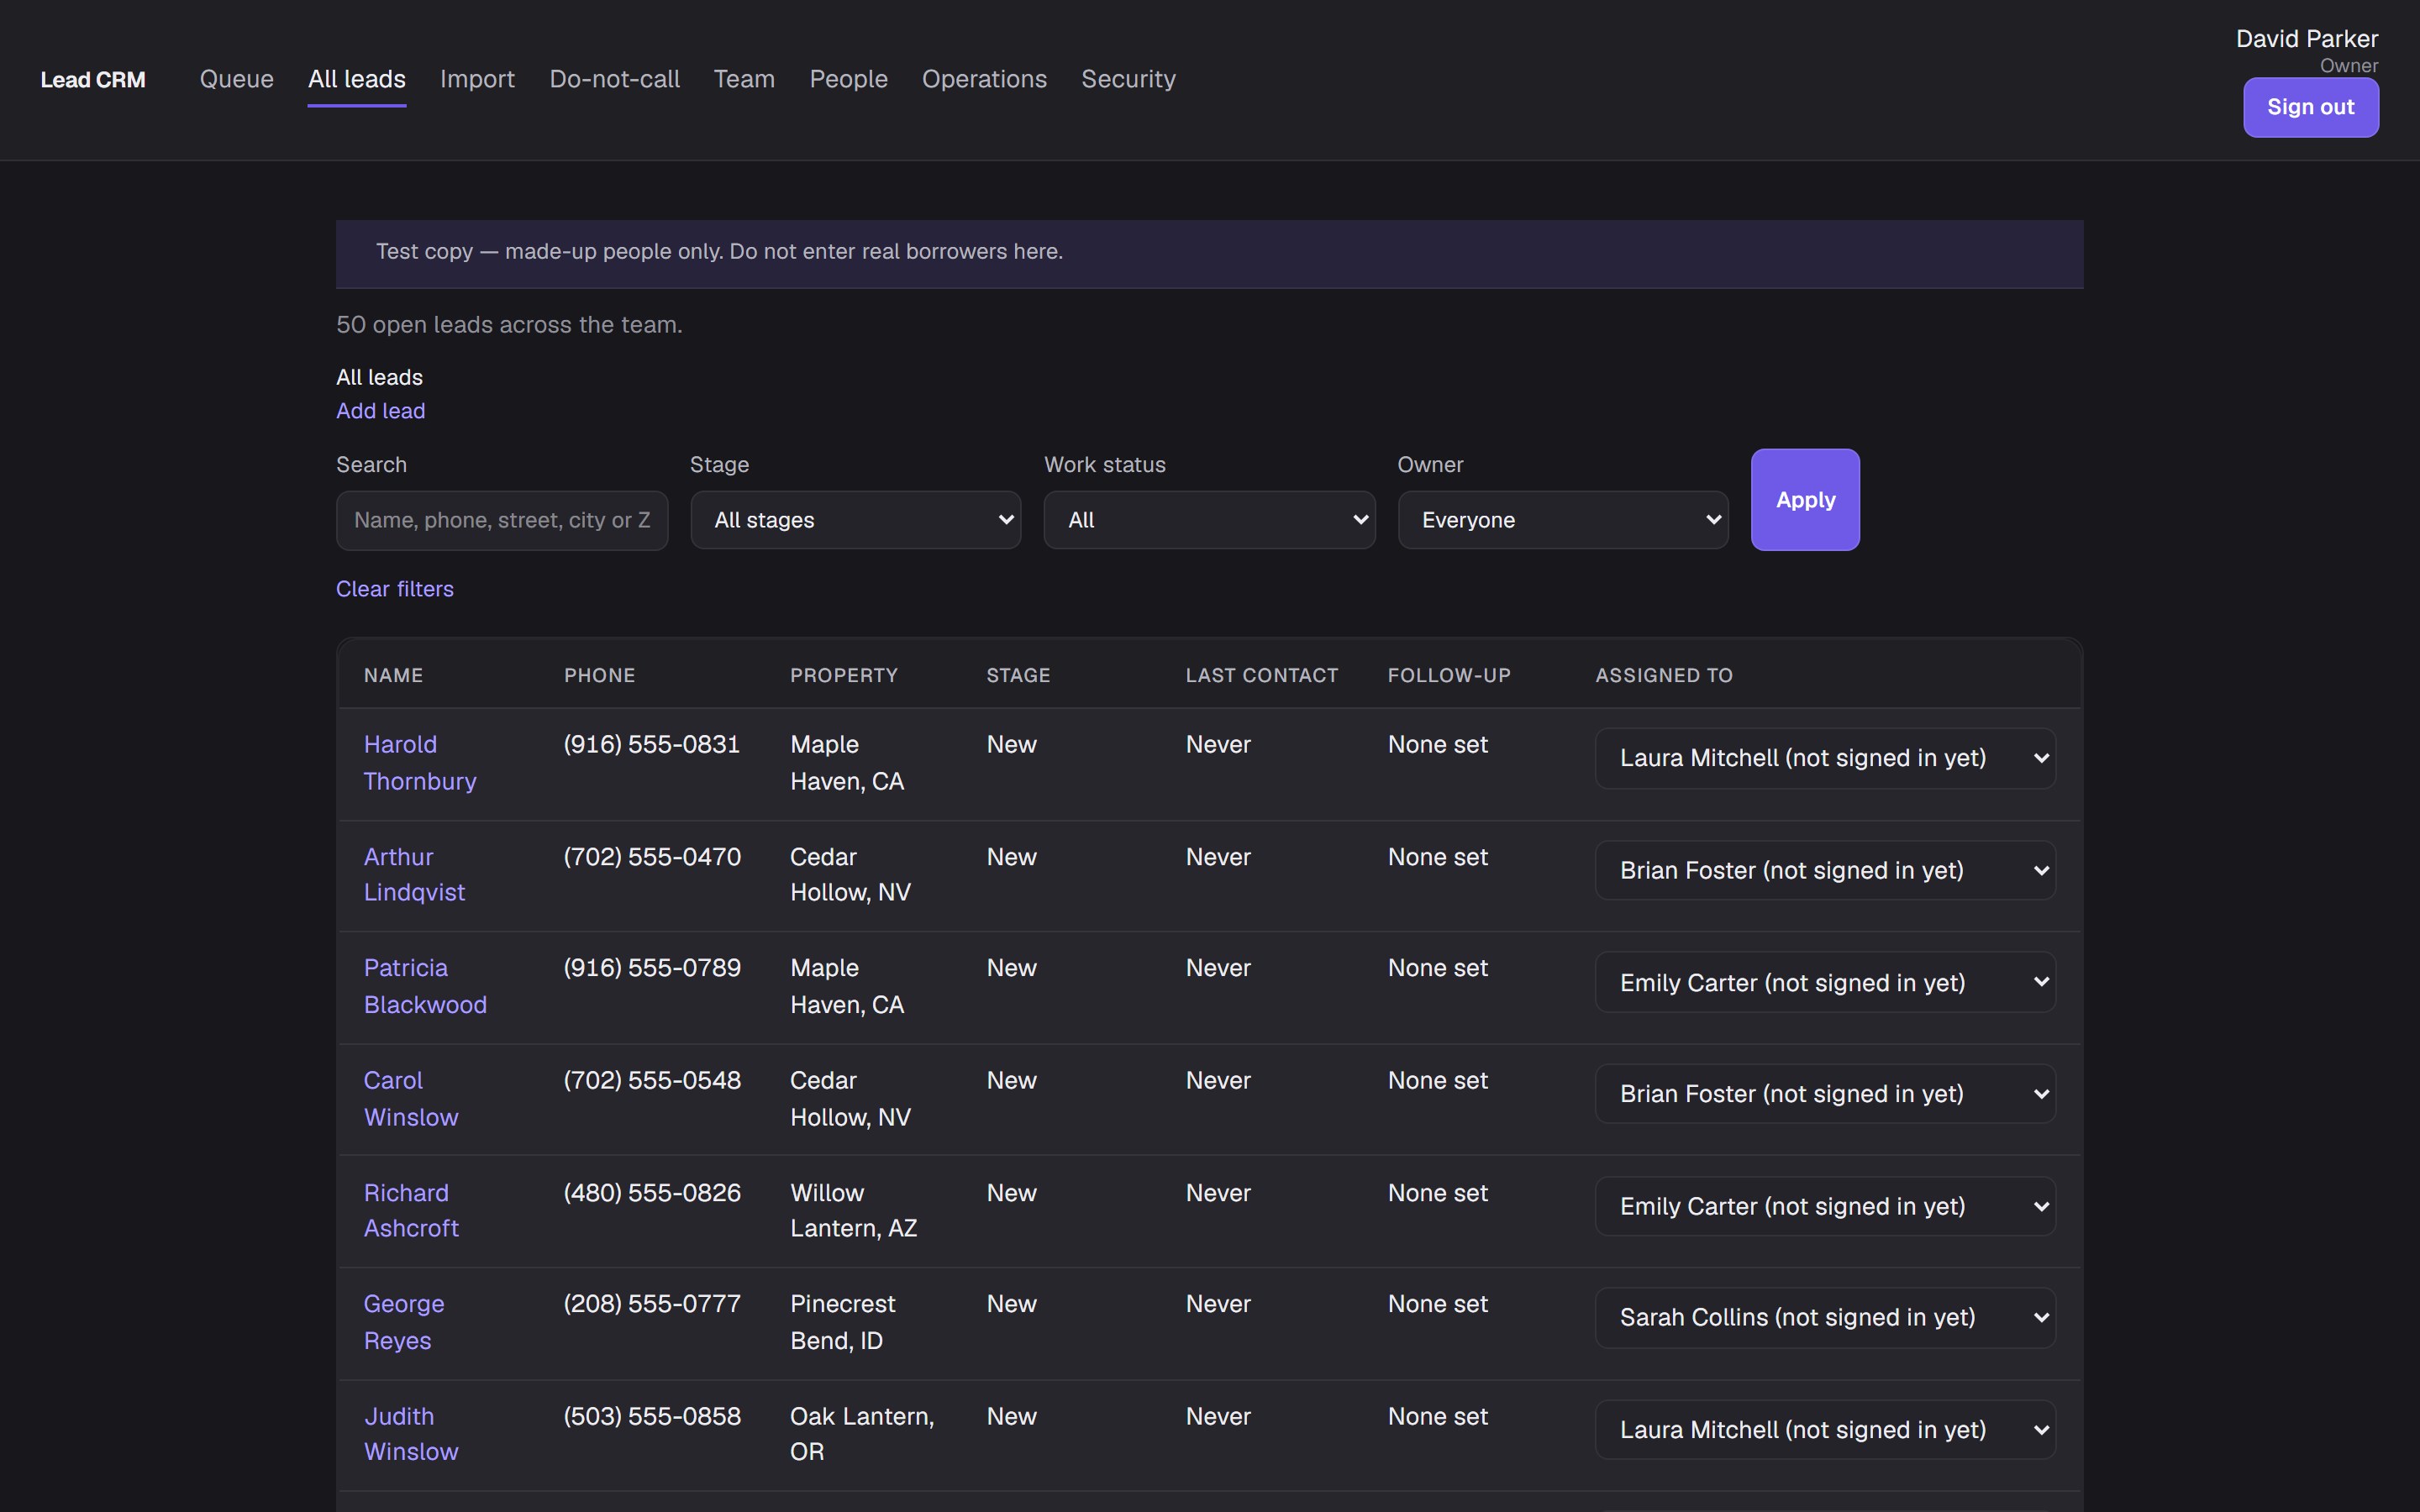2420x1512 pixels.
Task: Click the Follow-up column header
Action: (1449, 675)
